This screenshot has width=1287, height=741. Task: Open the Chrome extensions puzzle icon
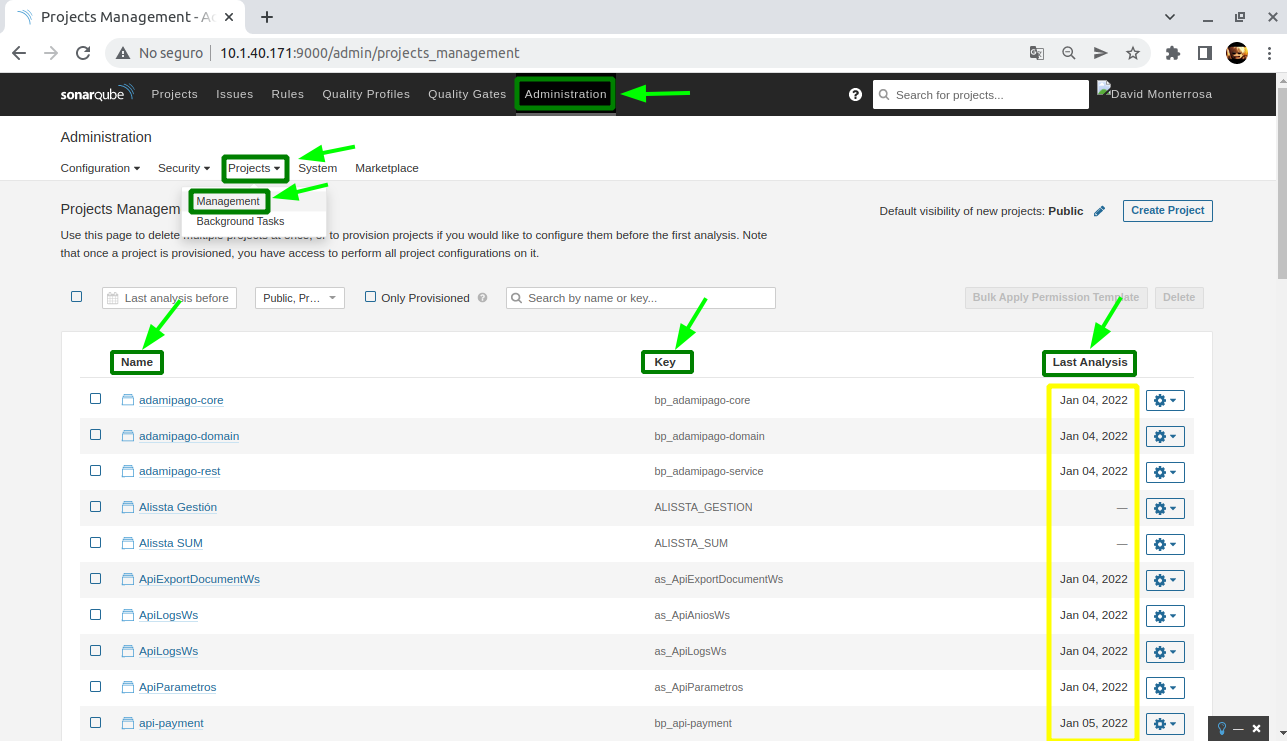pyautogui.click(x=1173, y=53)
